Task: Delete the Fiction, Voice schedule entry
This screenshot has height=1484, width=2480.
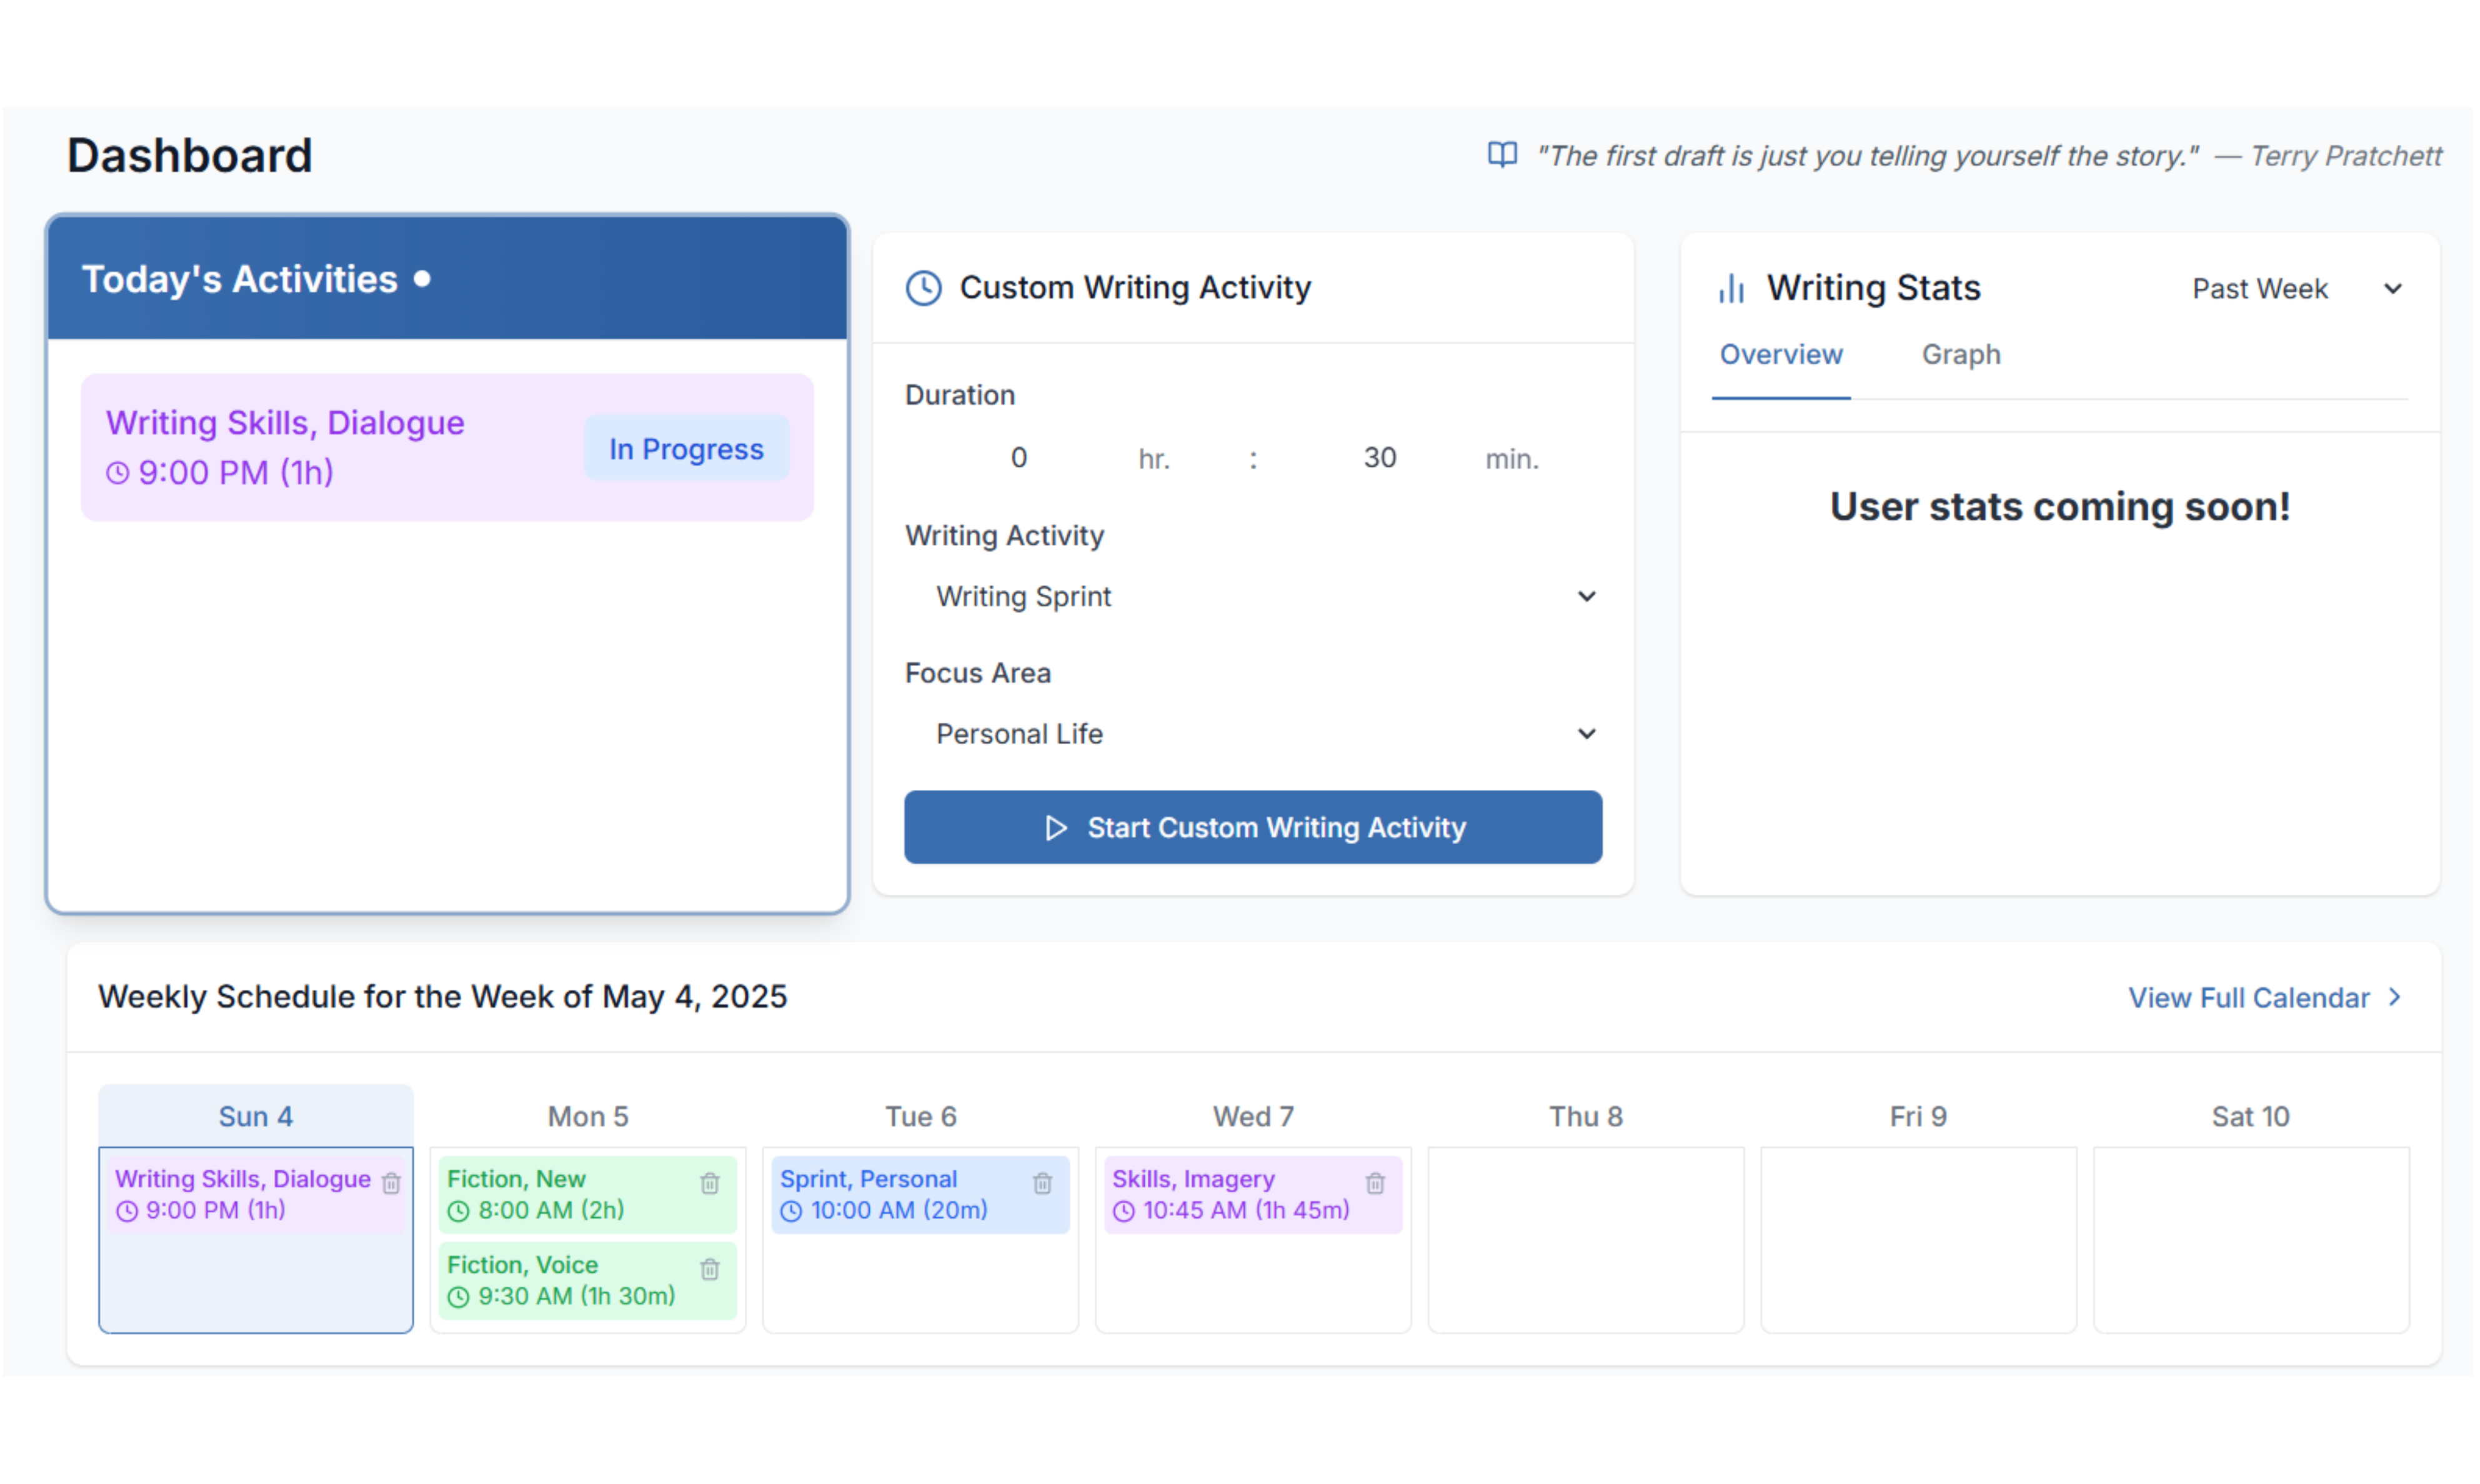Action: tap(710, 1269)
